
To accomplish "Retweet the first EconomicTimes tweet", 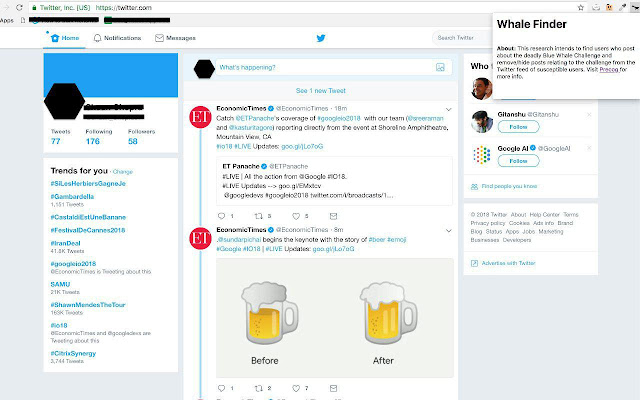I will pos(258,216).
